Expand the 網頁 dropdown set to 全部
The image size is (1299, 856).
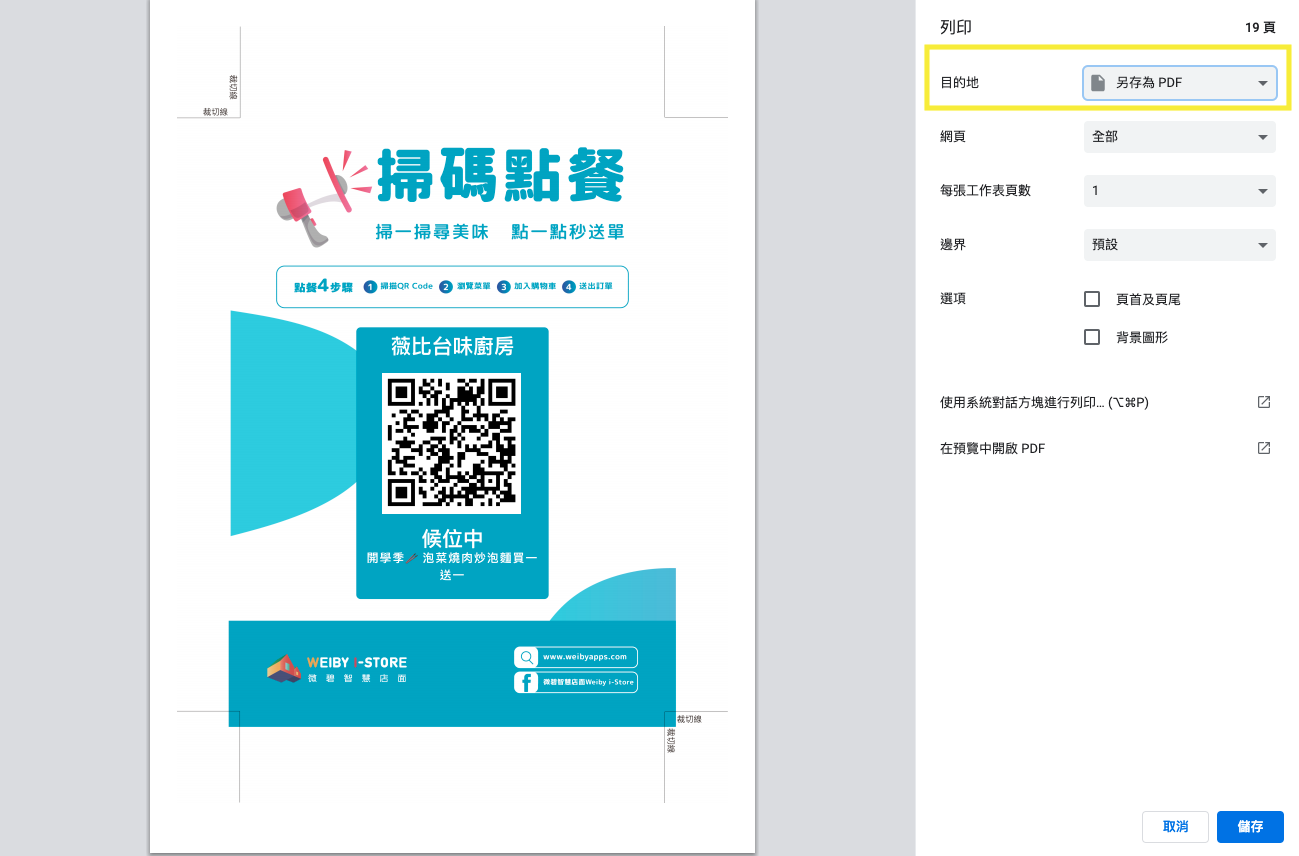[1179, 137]
